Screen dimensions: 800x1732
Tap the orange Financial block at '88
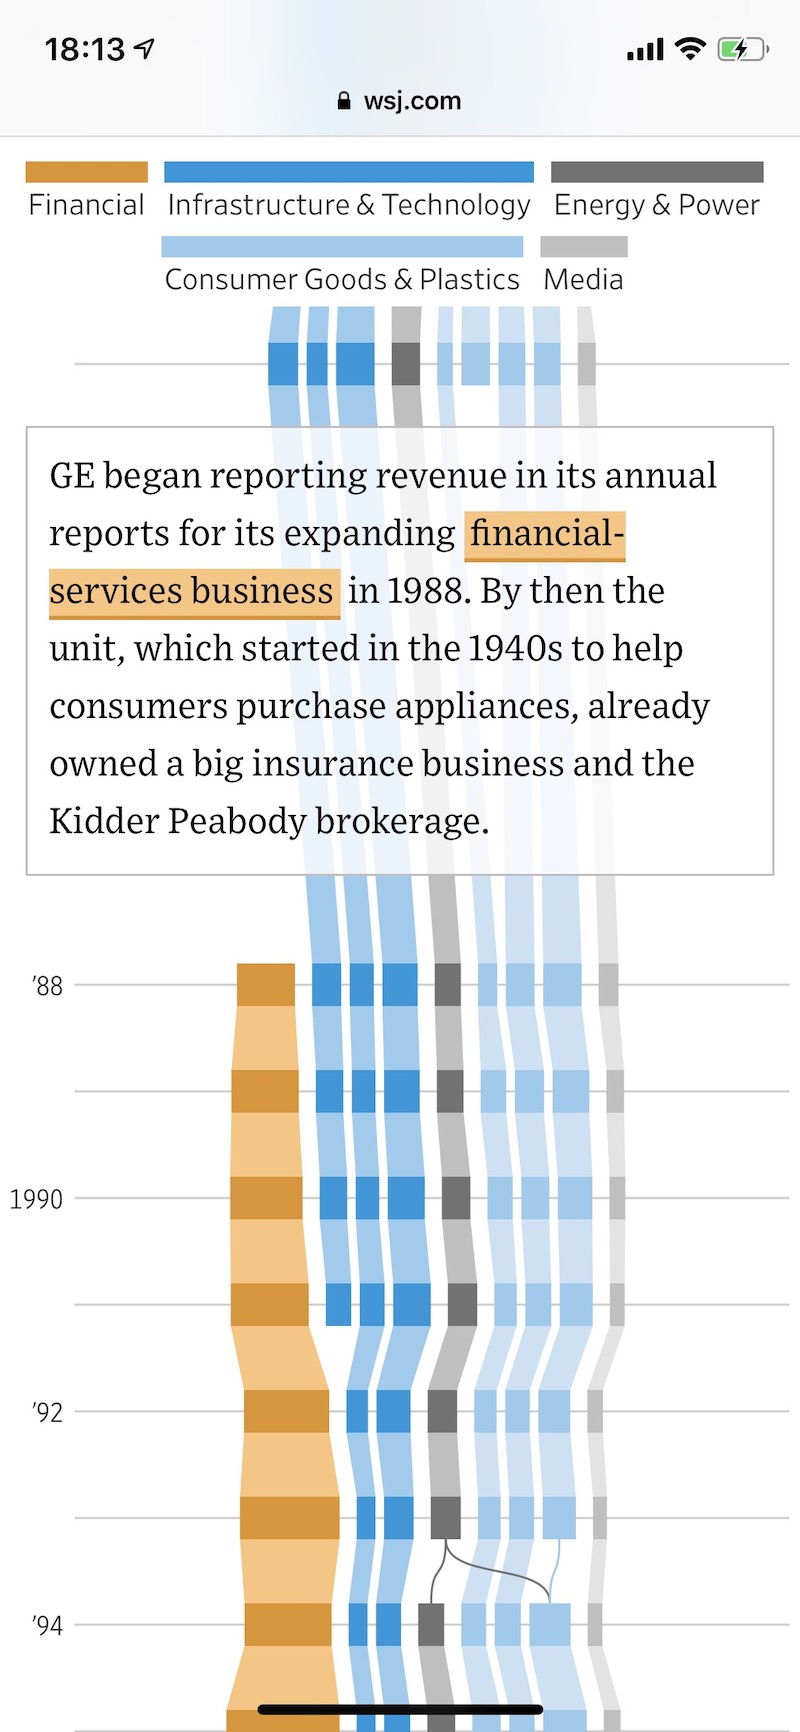pyautogui.click(x=266, y=985)
